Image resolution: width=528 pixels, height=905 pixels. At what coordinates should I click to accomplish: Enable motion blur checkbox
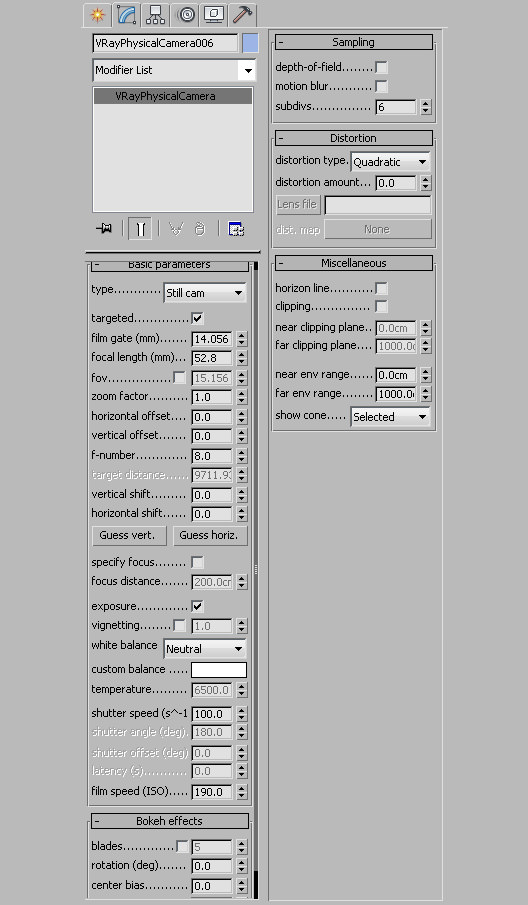click(381, 87)
